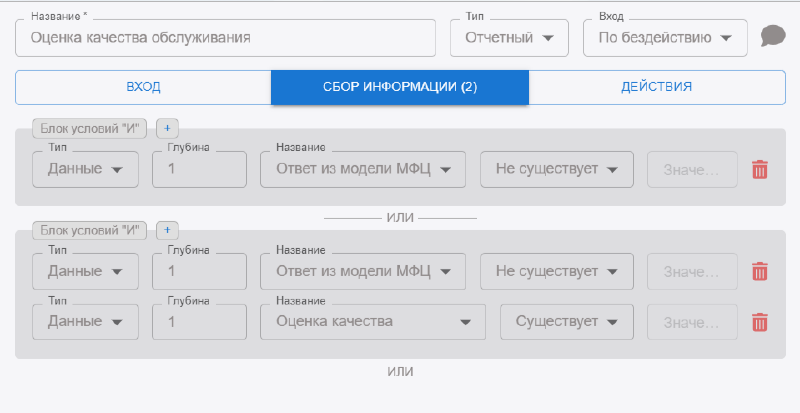Screen dimensions: 800x413
Task: Add condition via plus in first block
Action: point(167,128)
